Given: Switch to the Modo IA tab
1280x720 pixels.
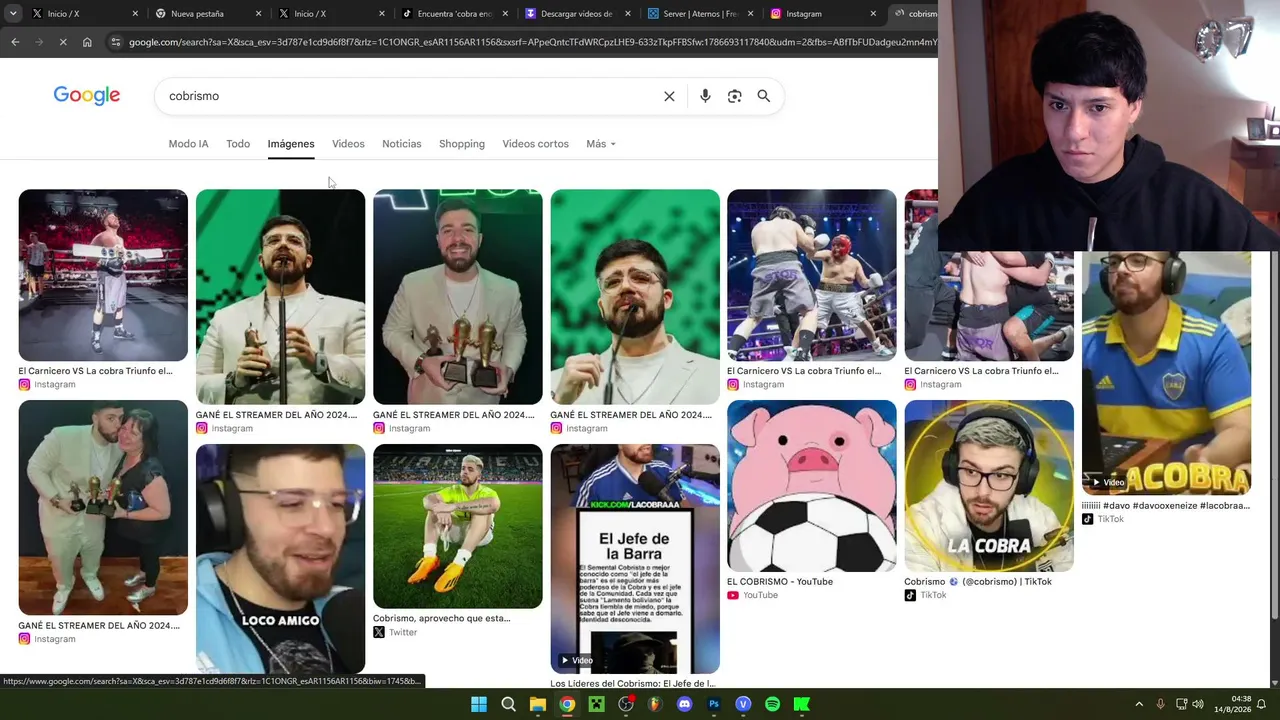Looking at the screenshot, I should point(188,144).
